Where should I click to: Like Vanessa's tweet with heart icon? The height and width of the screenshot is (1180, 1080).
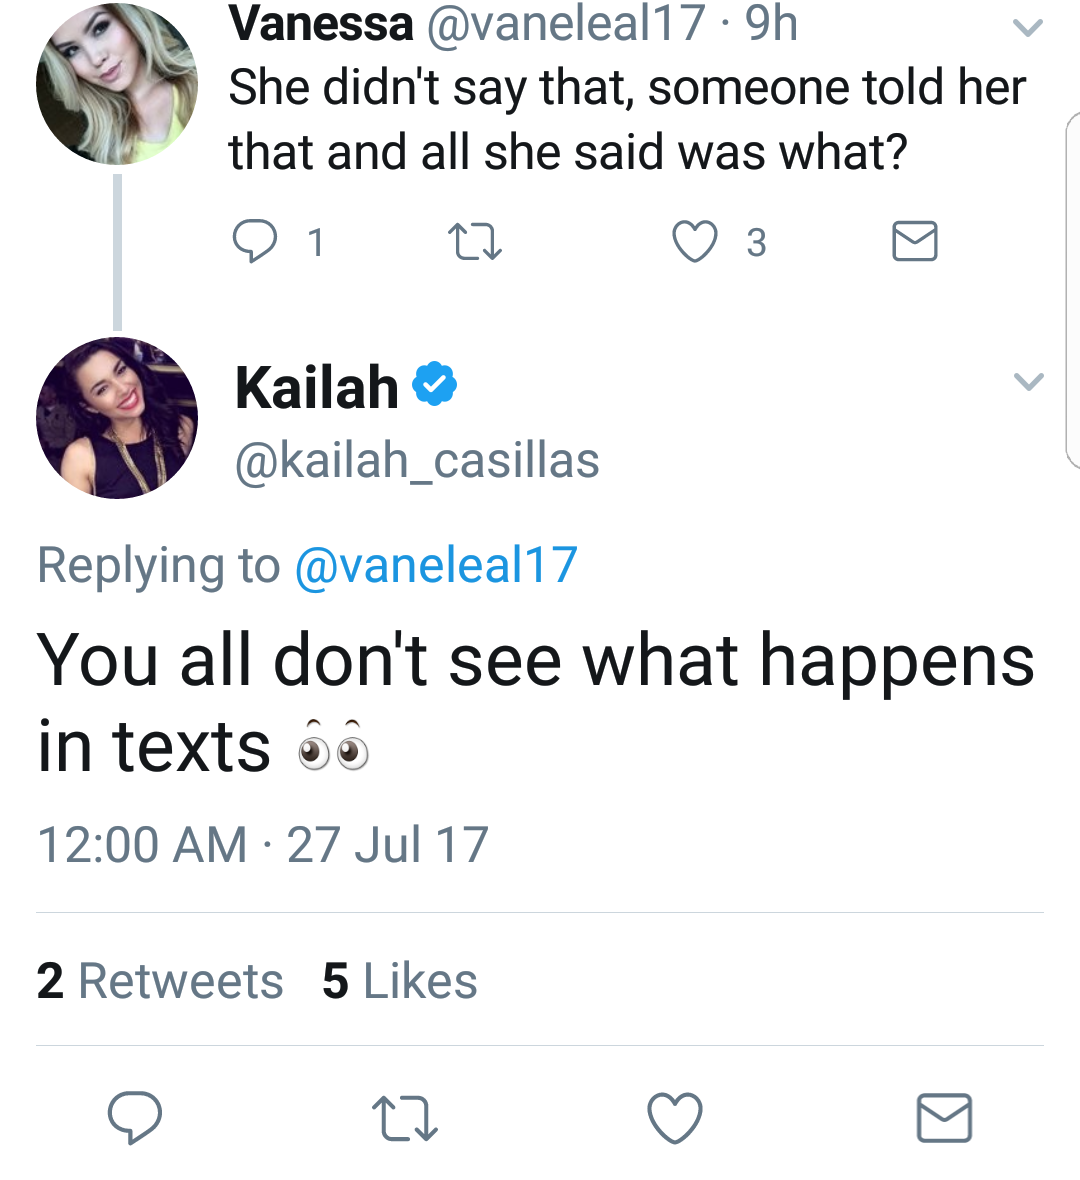tap(694, 242)
